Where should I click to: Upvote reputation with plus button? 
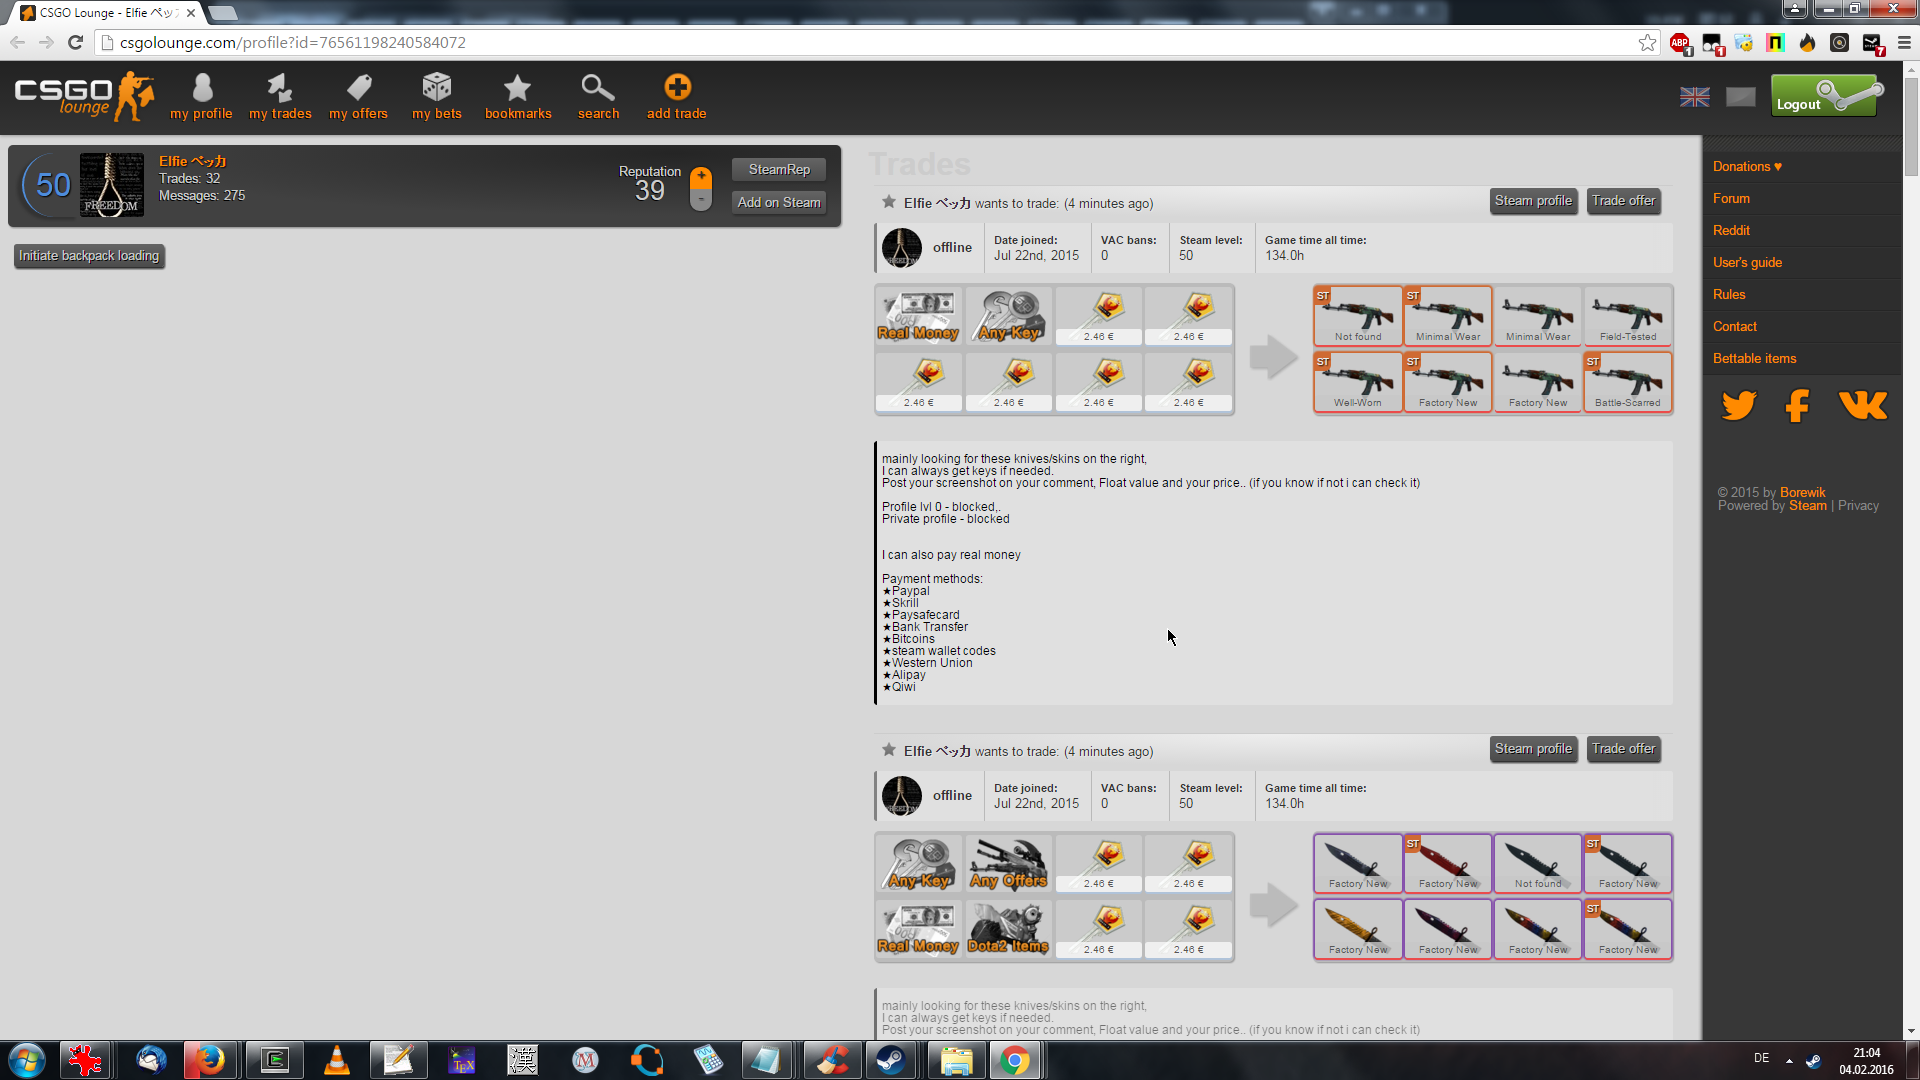(701, 178)
